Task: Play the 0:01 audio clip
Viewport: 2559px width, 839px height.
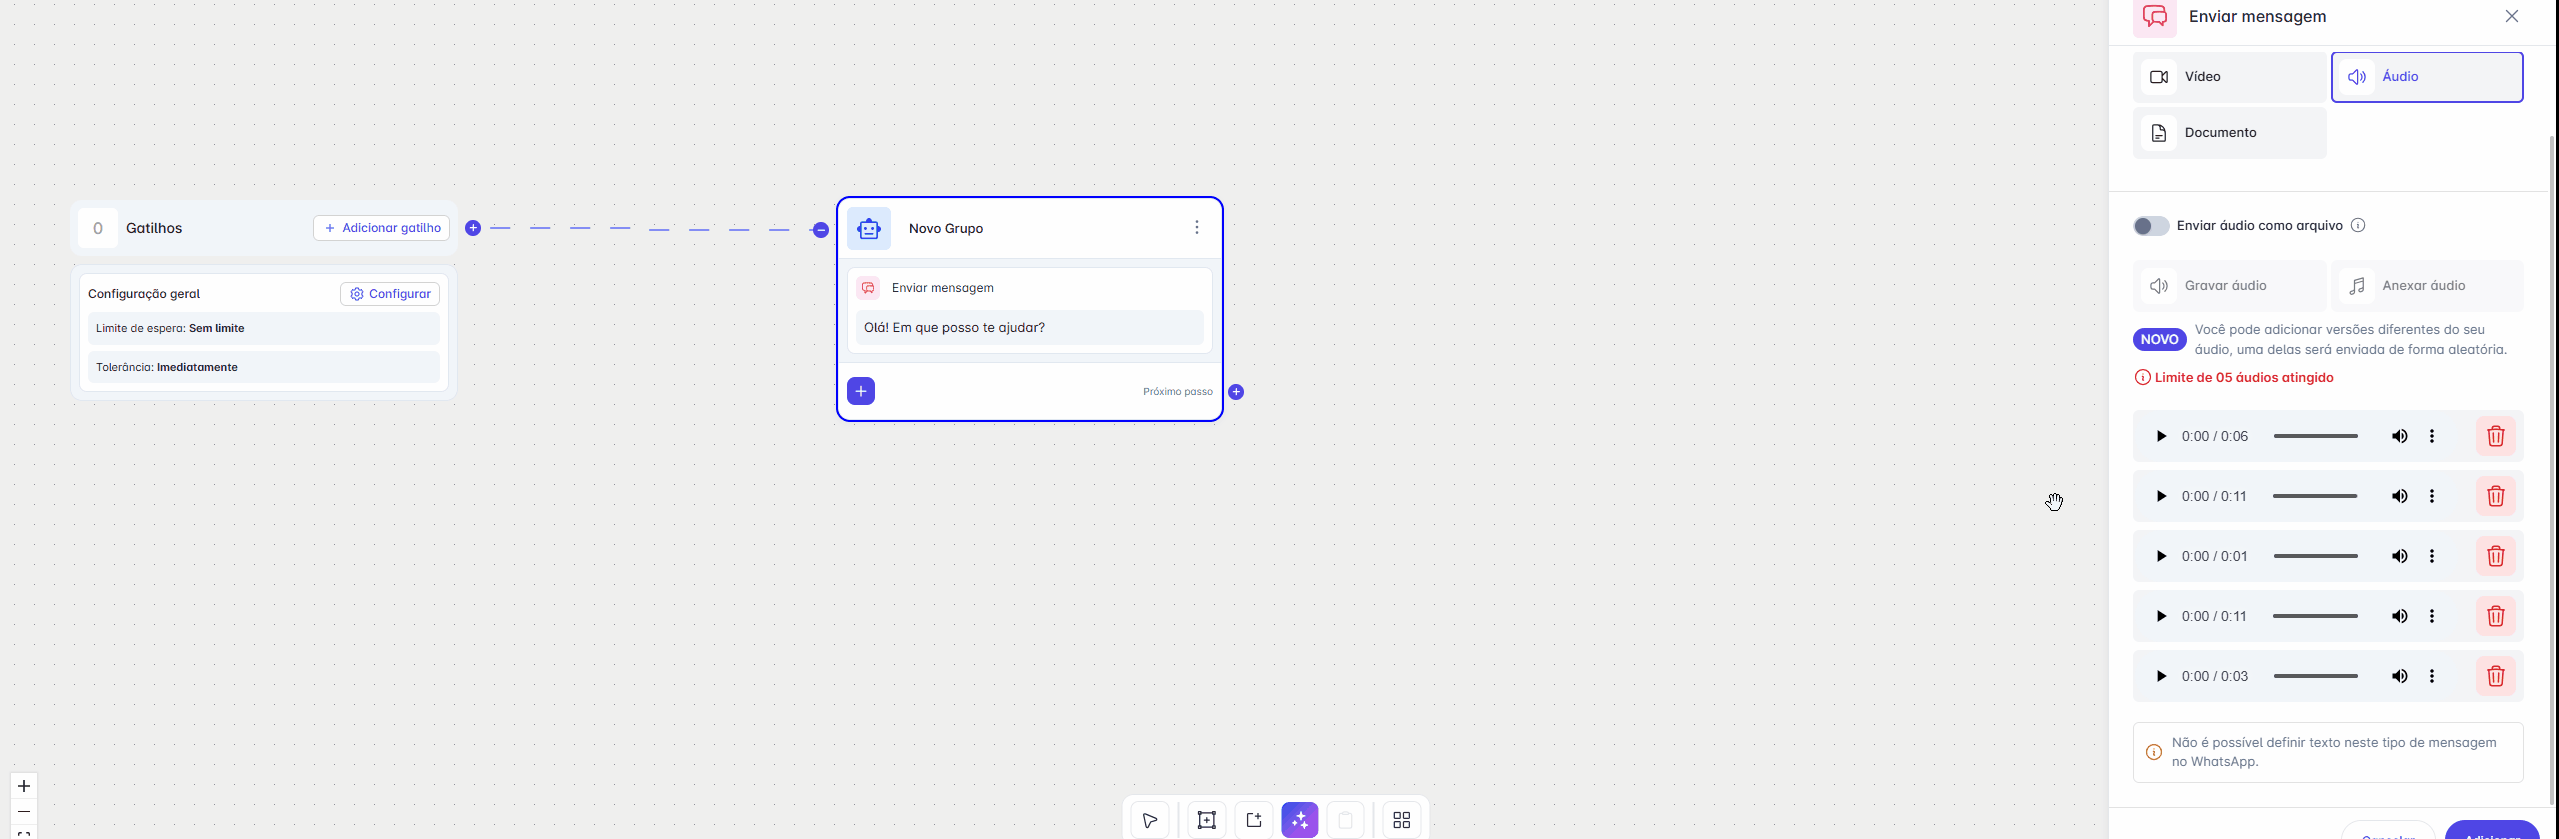Action: pyautogui.click(x=2161, y=556)
